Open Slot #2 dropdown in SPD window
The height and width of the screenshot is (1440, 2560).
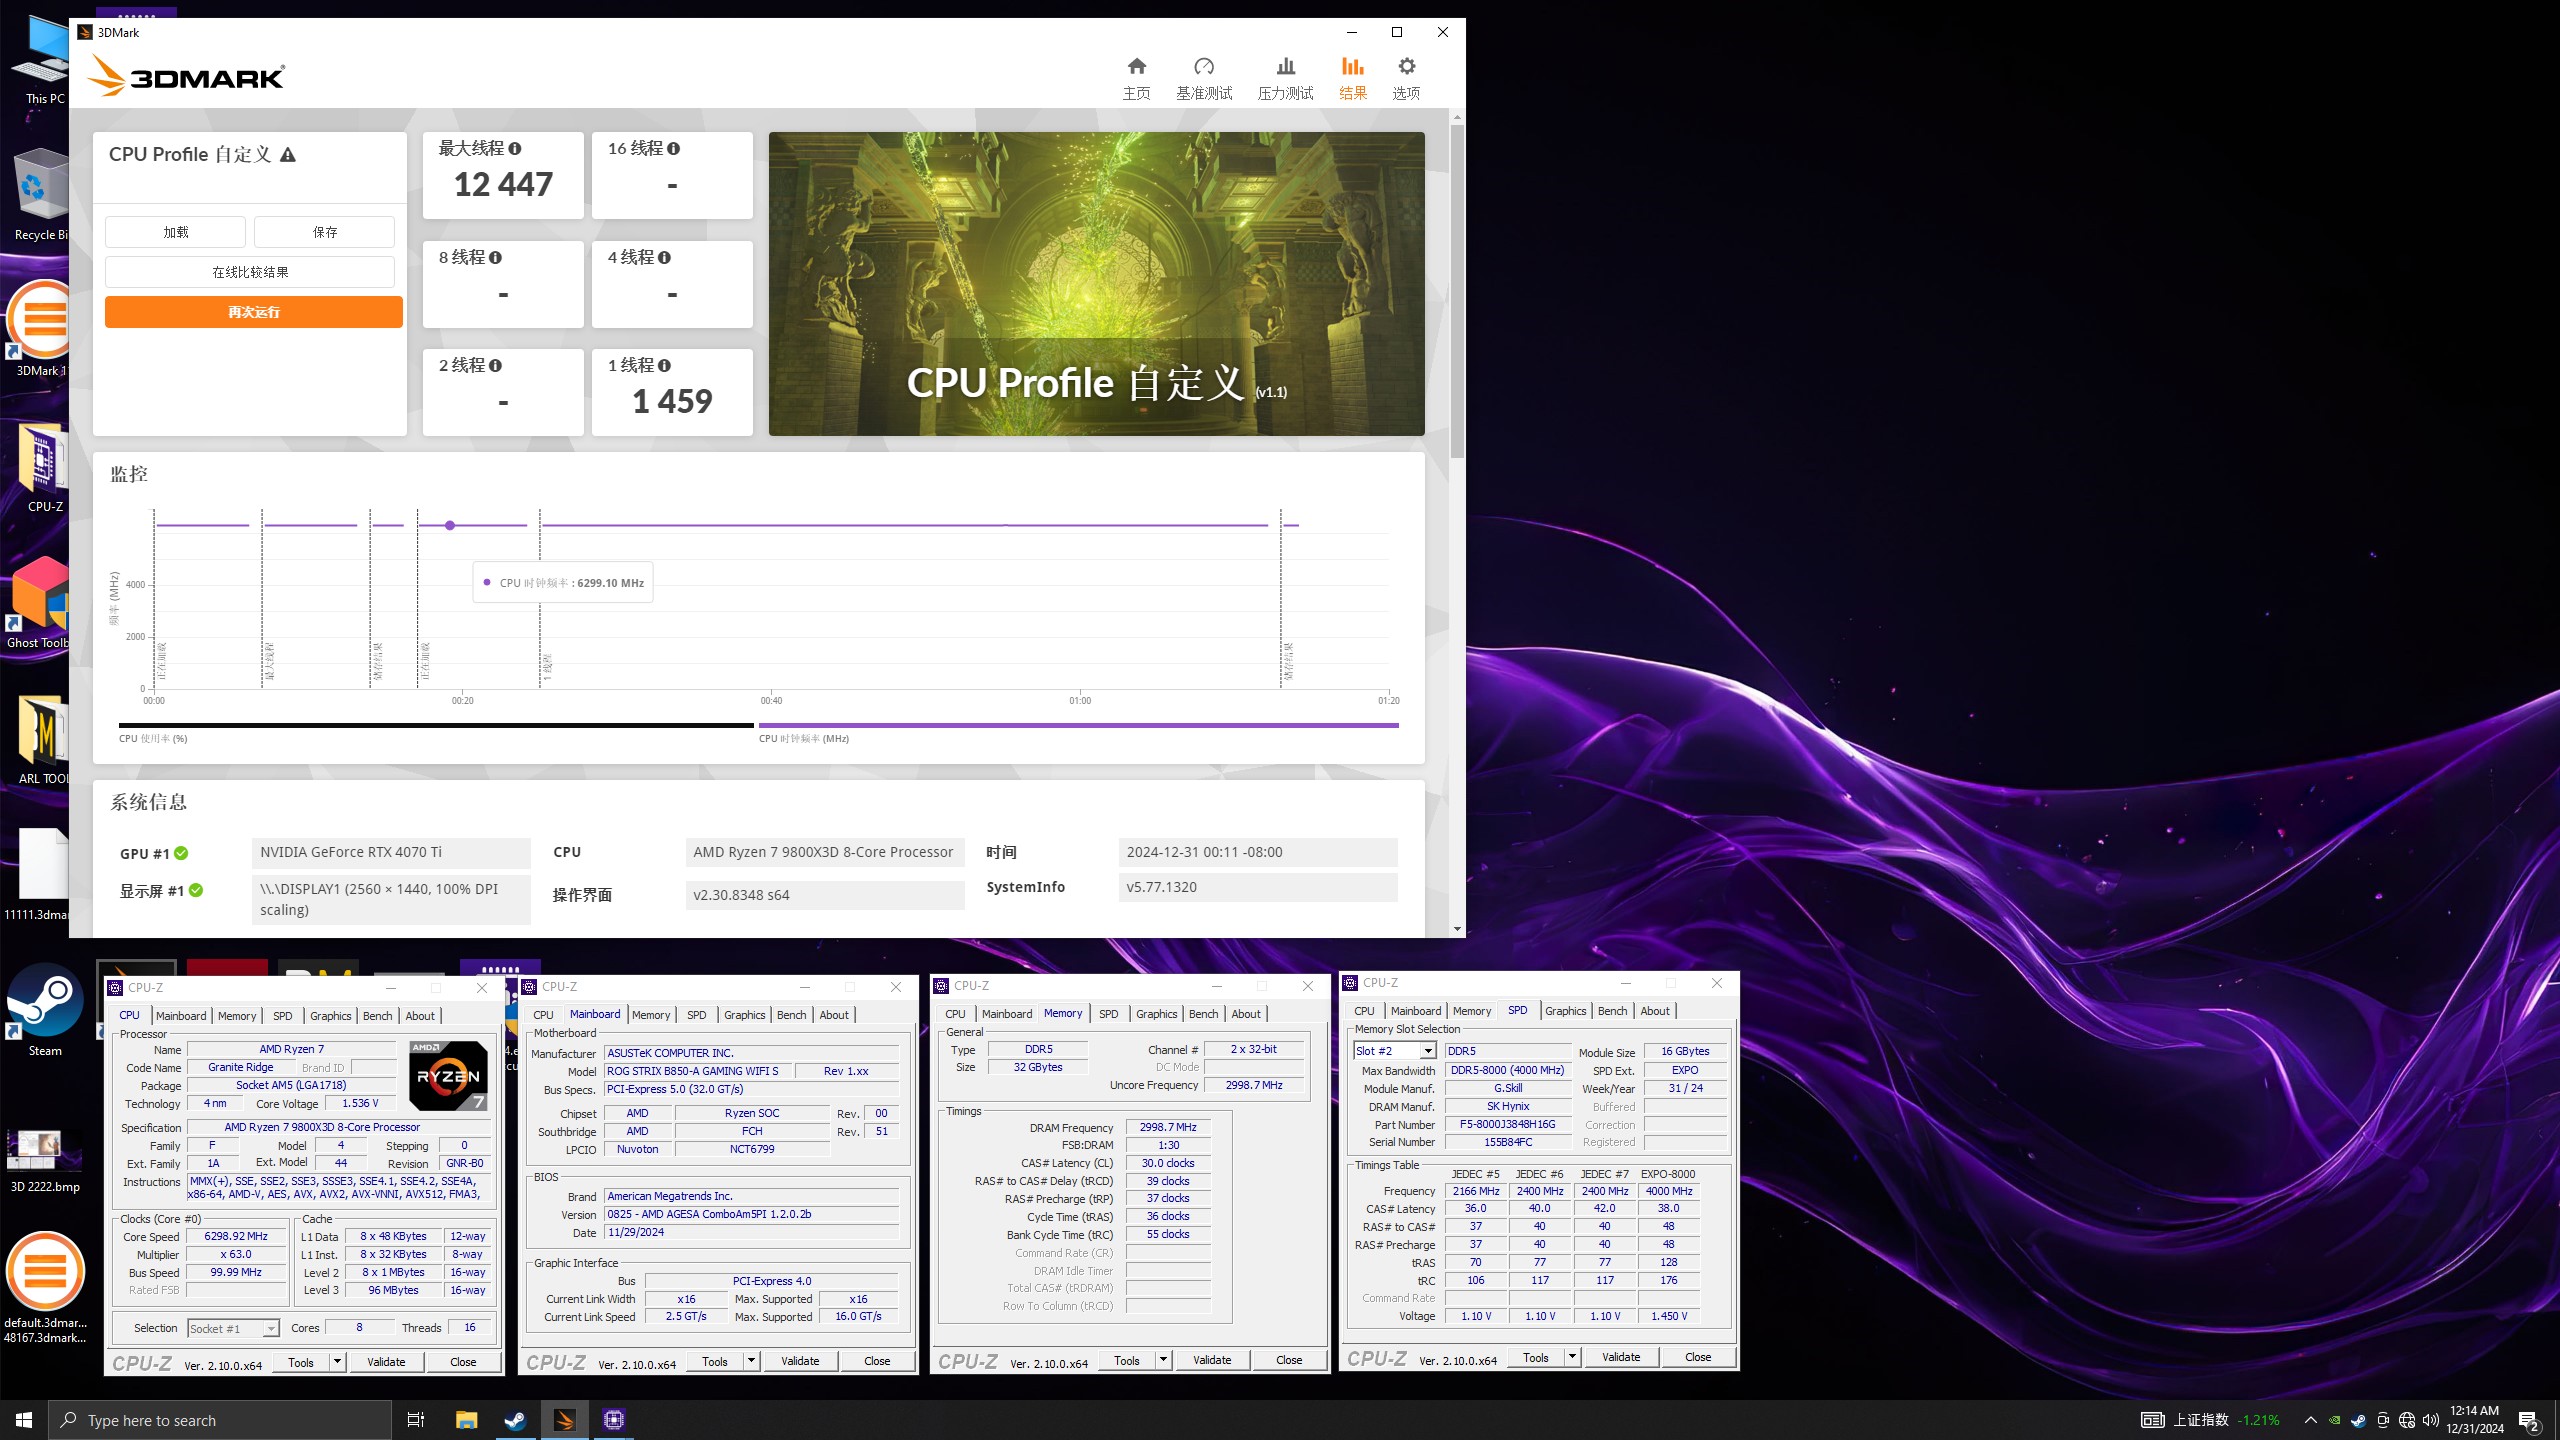click(x=1428, y=1051)
